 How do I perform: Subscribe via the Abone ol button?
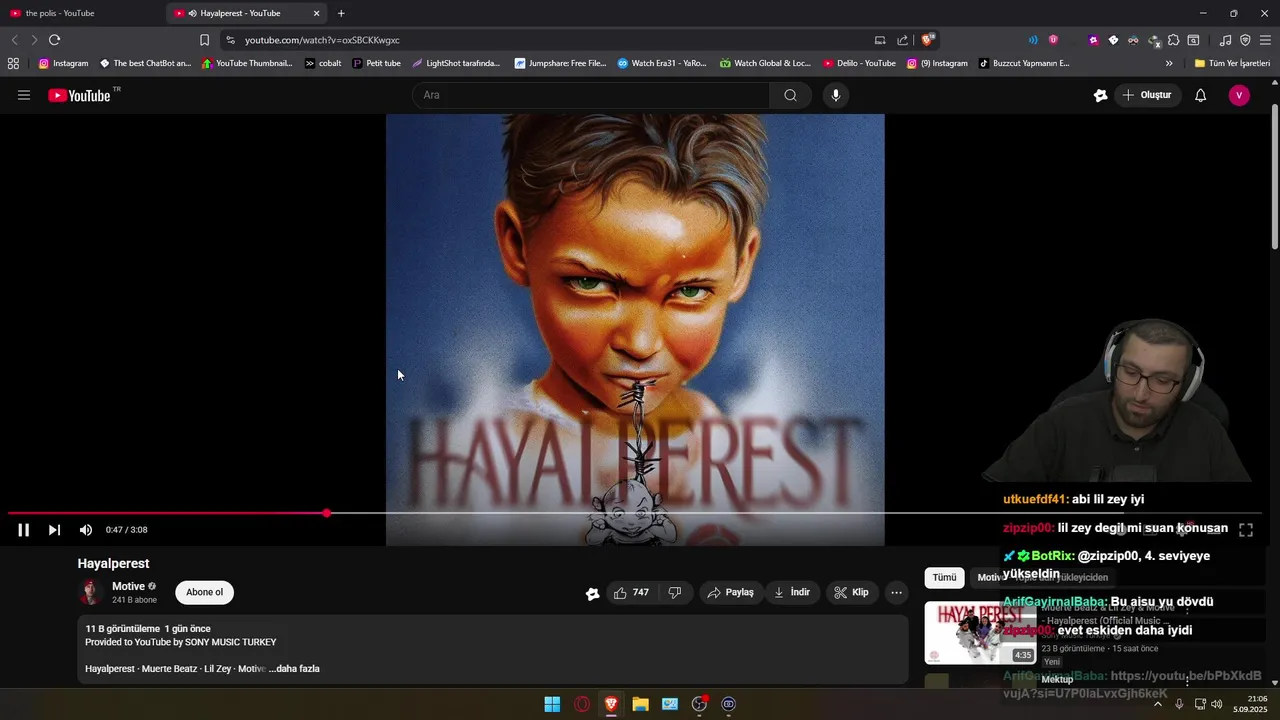point(204,593)
